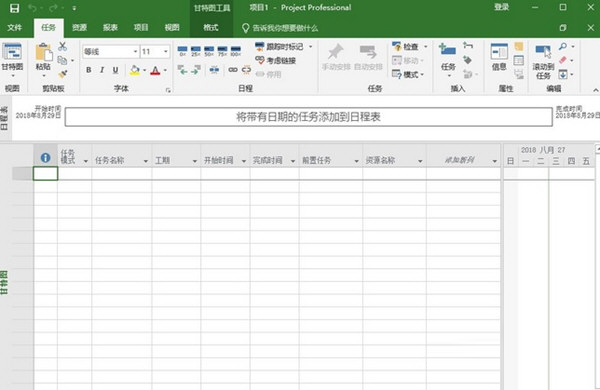The width and height of the screenshot is (600, 390).
Task: Click the Cut scissors icon
Action: [62, 47]
